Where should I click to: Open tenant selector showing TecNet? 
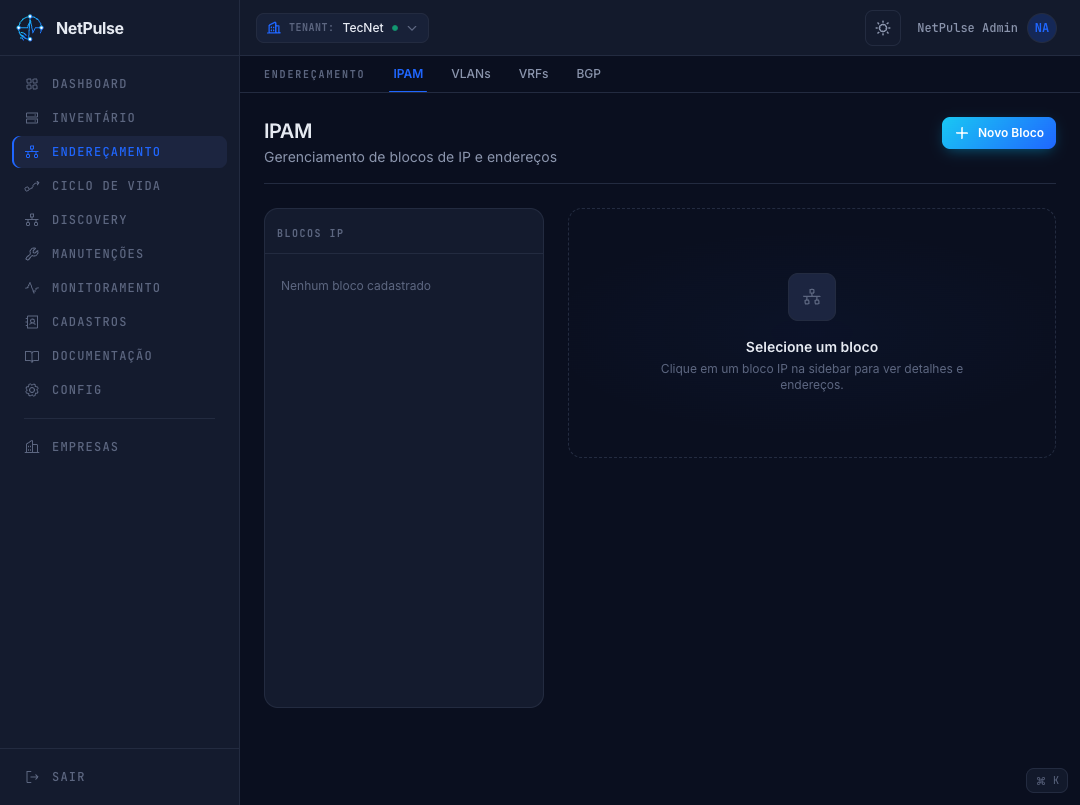pyautogui.click(x=342, y=28)
